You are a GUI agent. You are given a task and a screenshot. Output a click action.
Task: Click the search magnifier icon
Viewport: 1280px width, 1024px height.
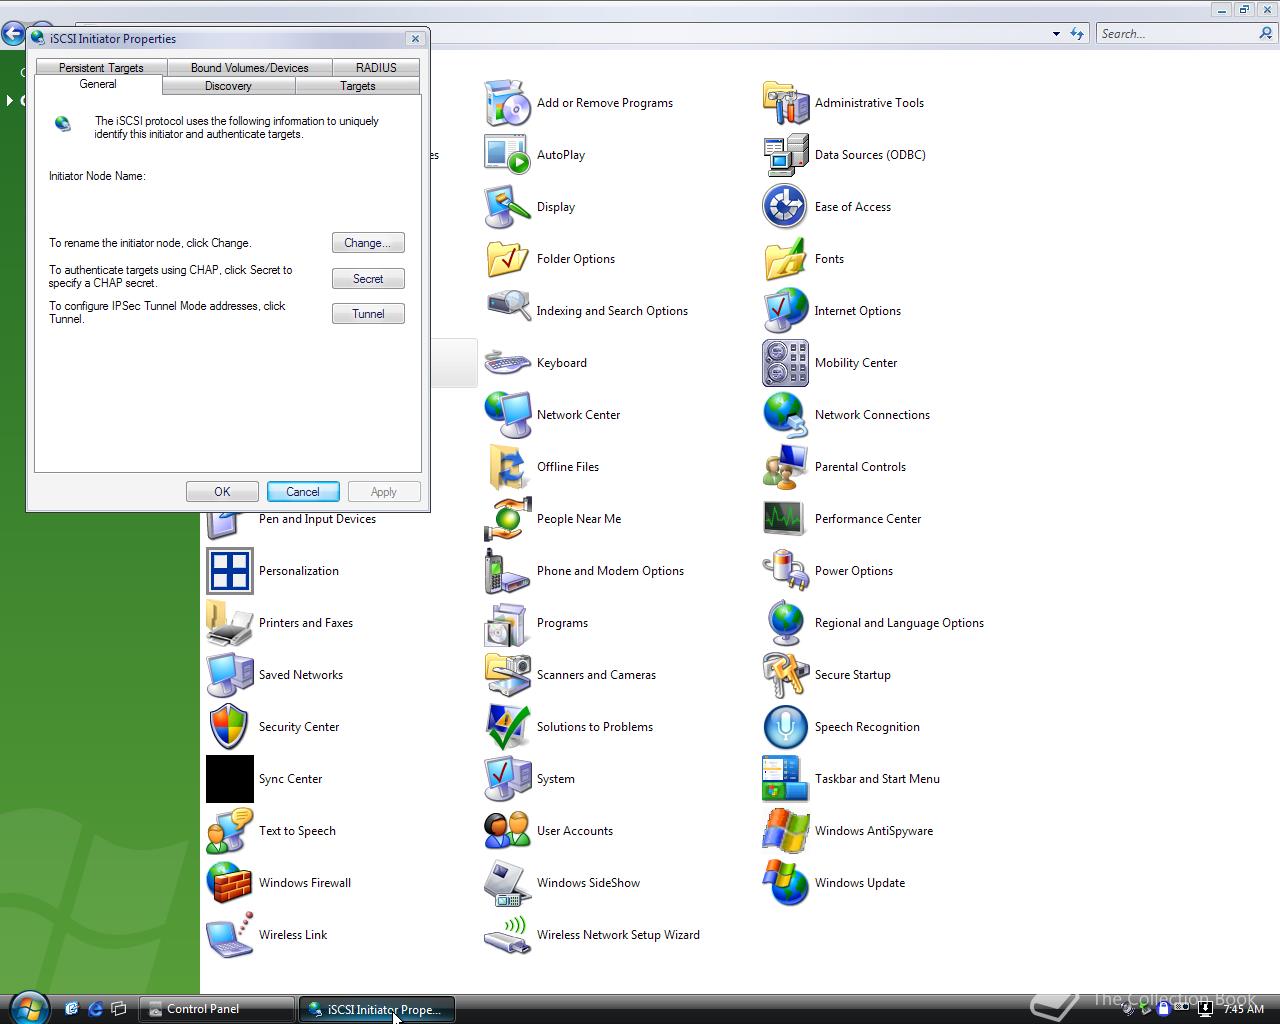(x=1267, y=33)
